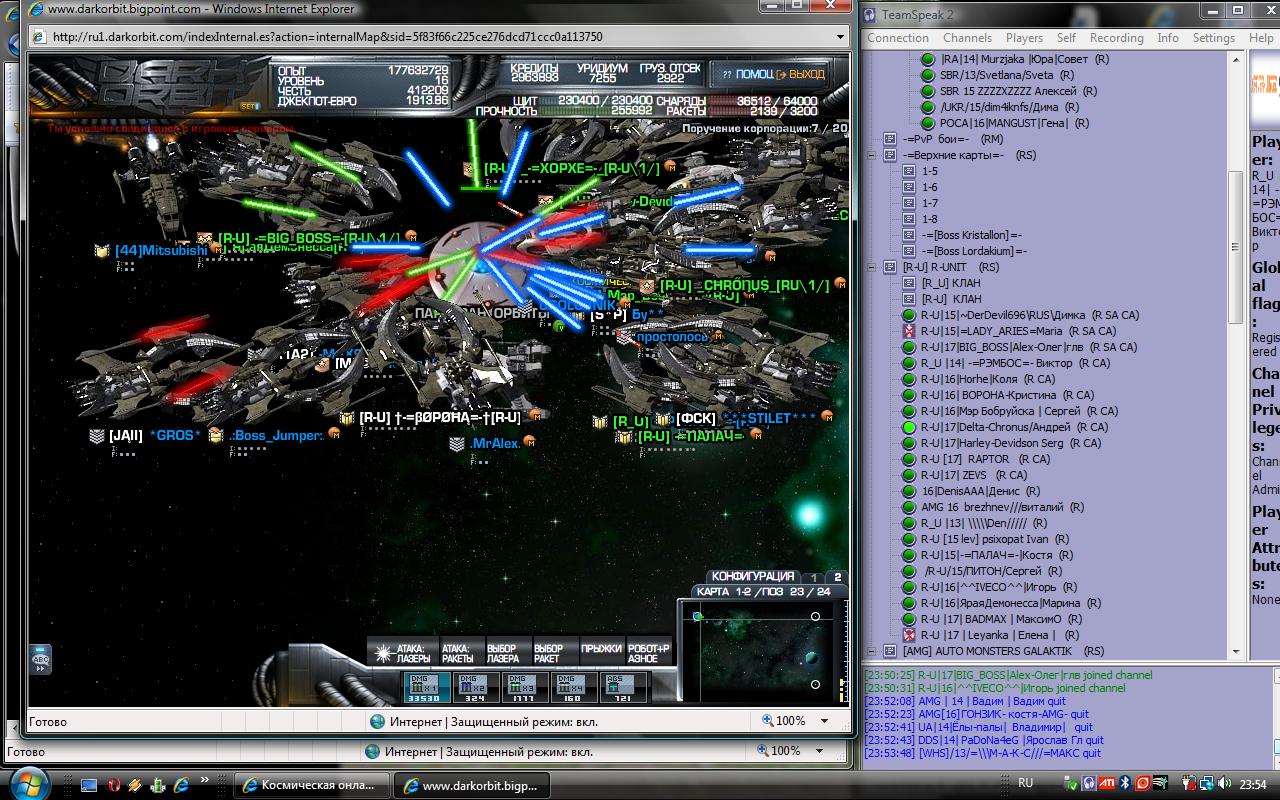Select the АТАКА: РАКЕТЫ action tab
Screen dimensions: 1280x800
(x=461, y=653)
